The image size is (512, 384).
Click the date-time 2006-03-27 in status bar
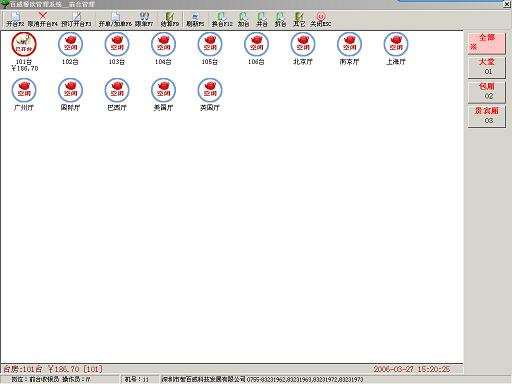pos(411,369)
